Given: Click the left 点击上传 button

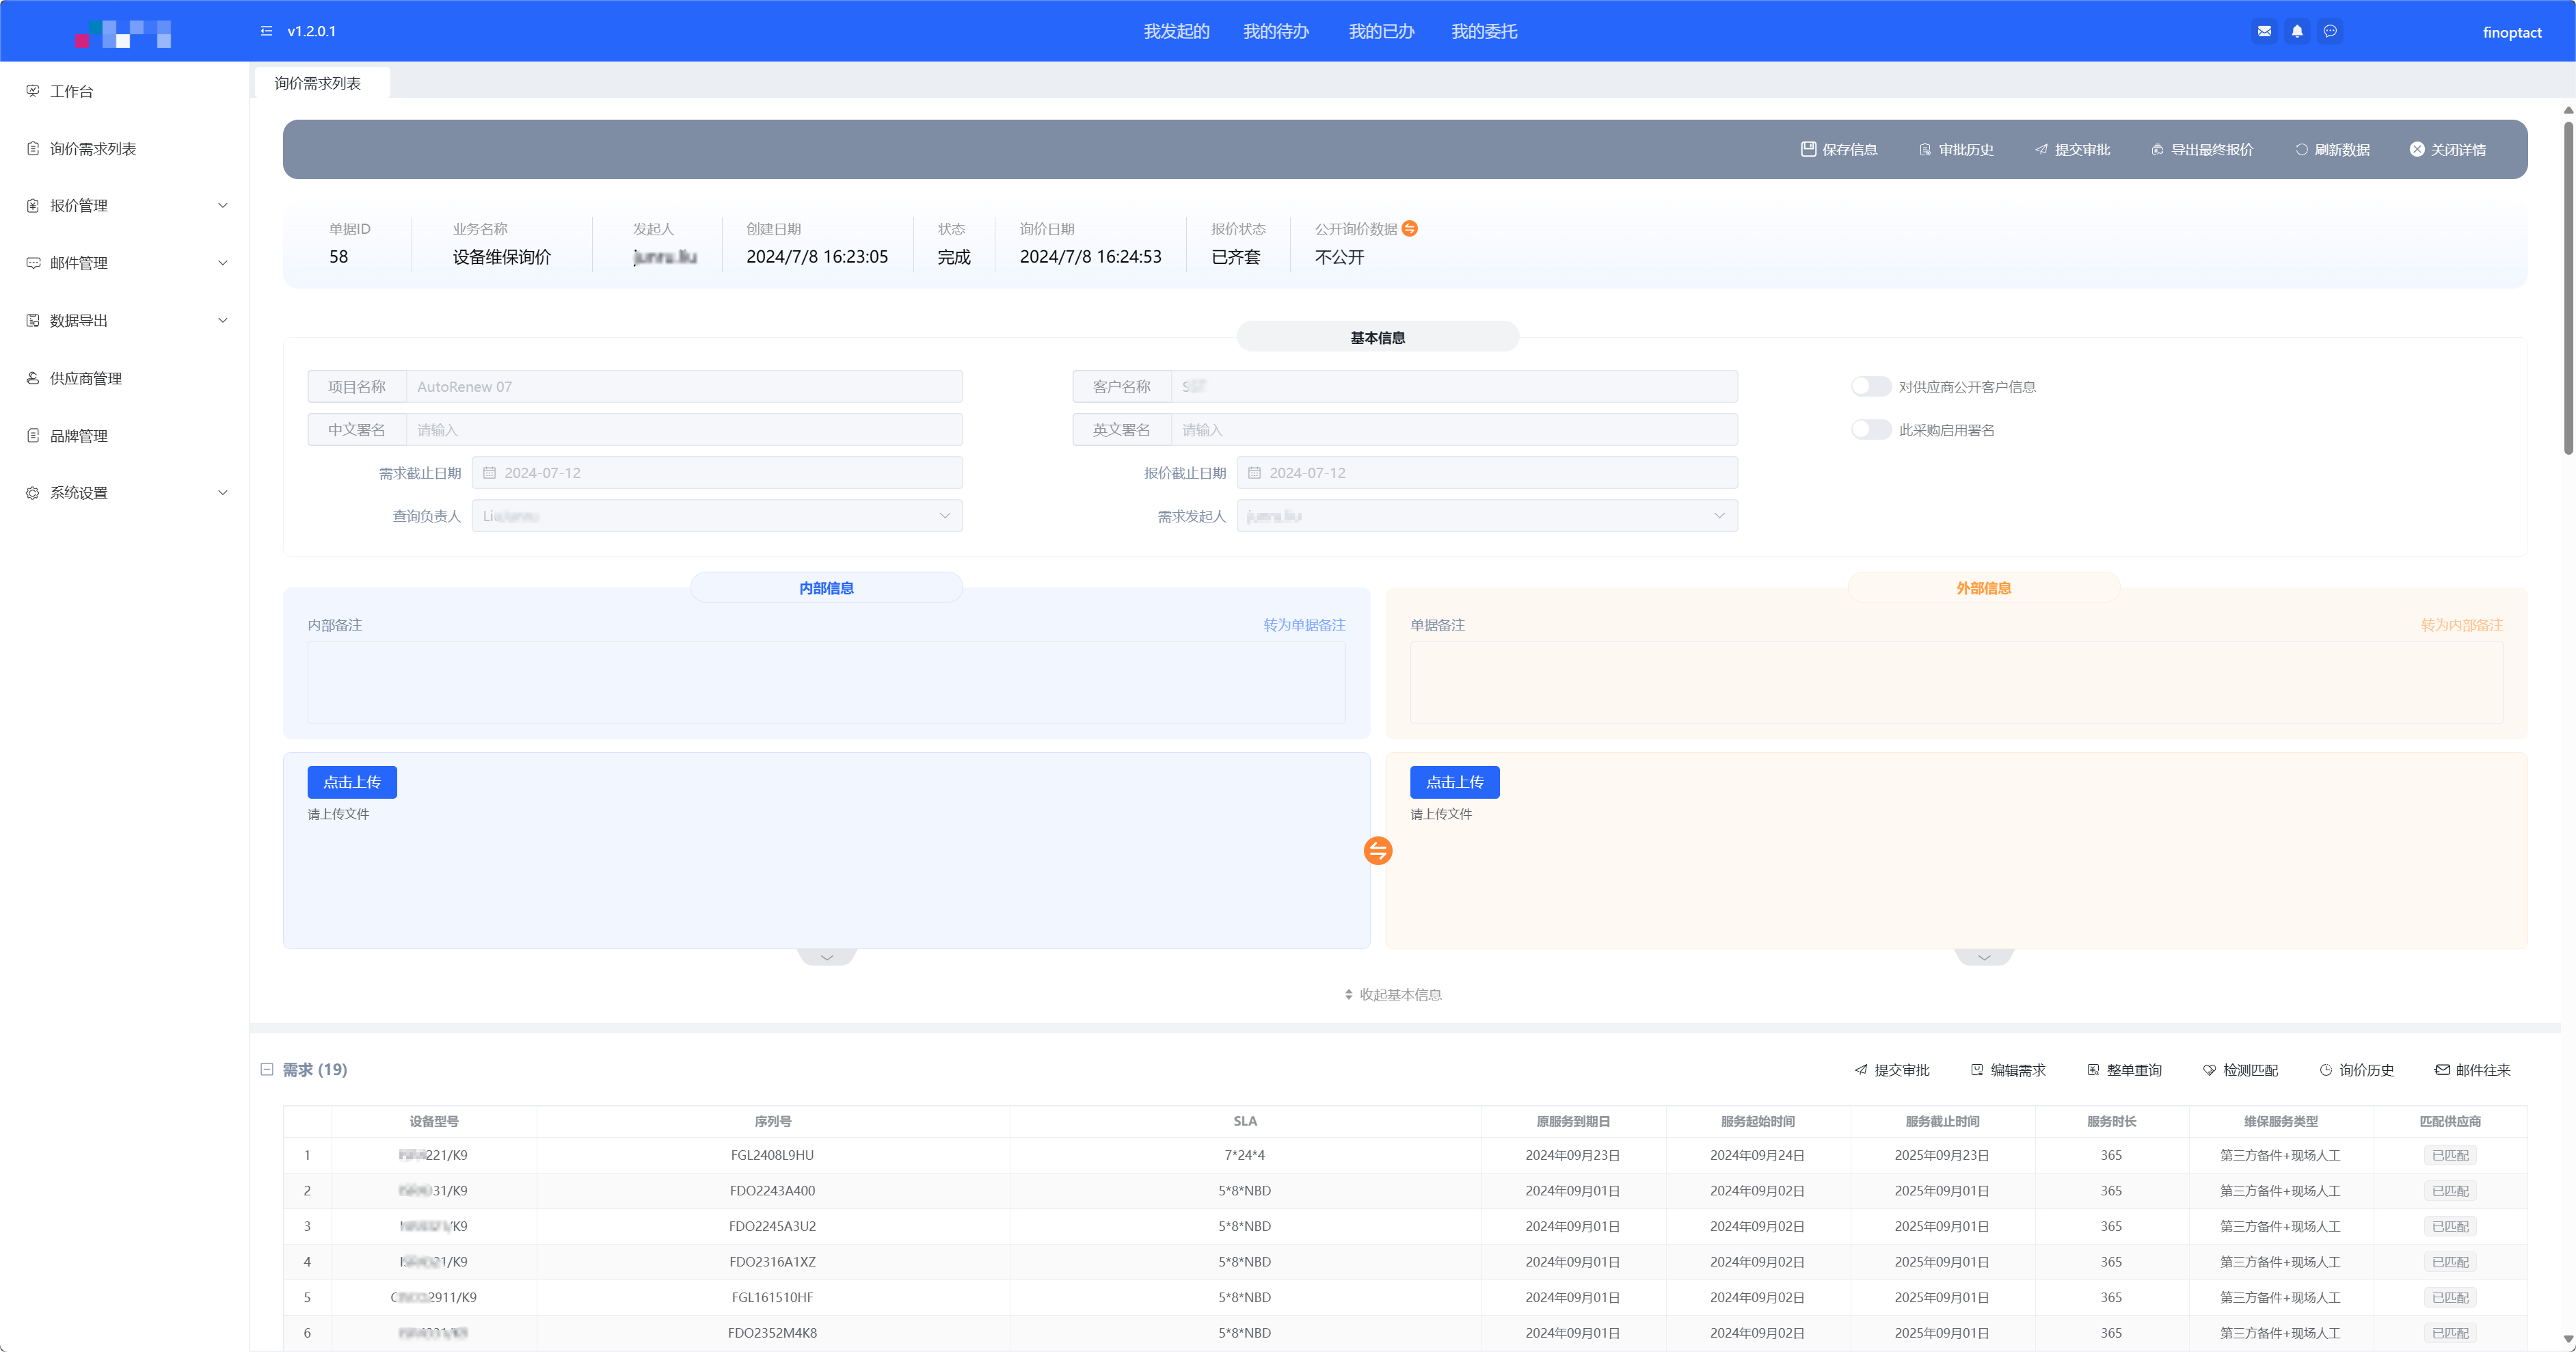Looking at the screenshot, I should point(352,782).
